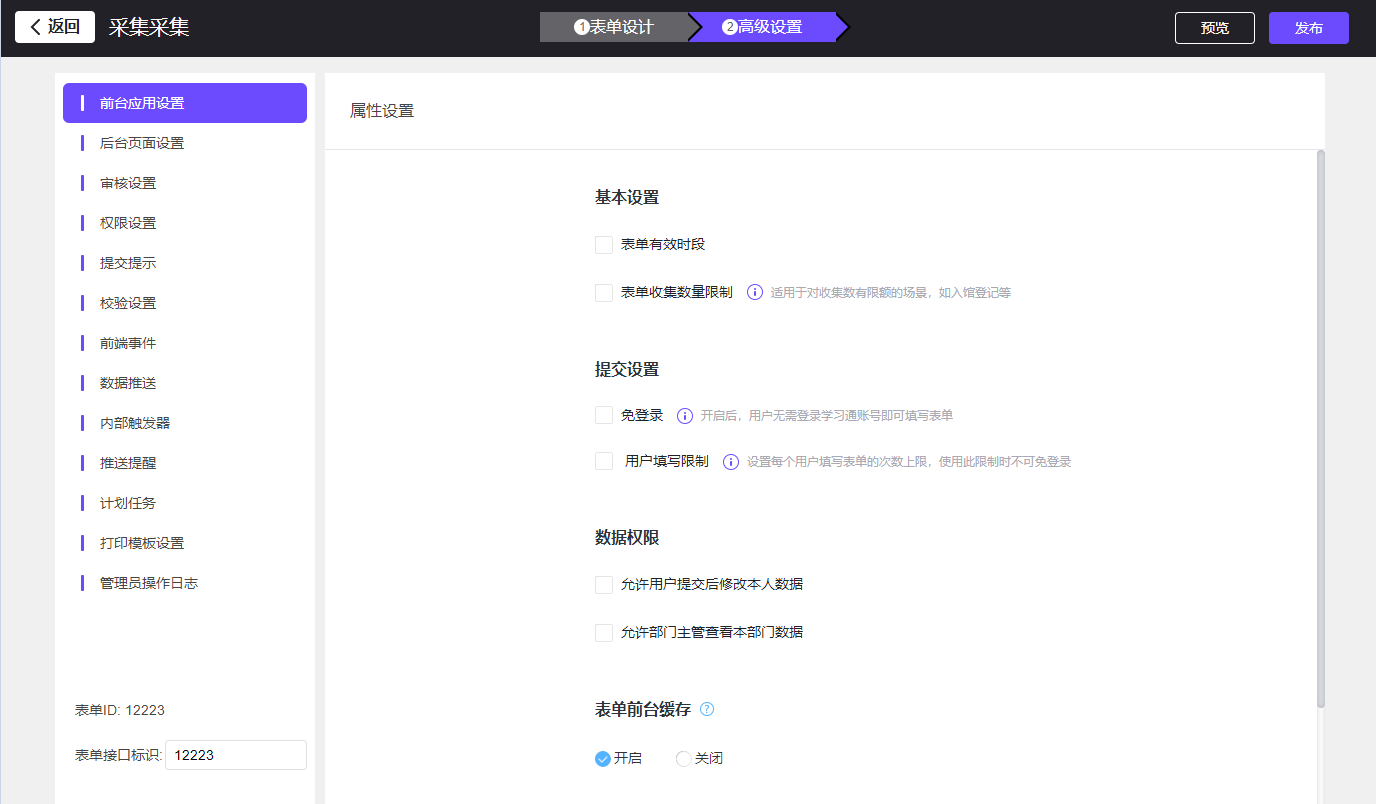
Task: Go to 数据推送 settings
Action: [x=185, y=383]
